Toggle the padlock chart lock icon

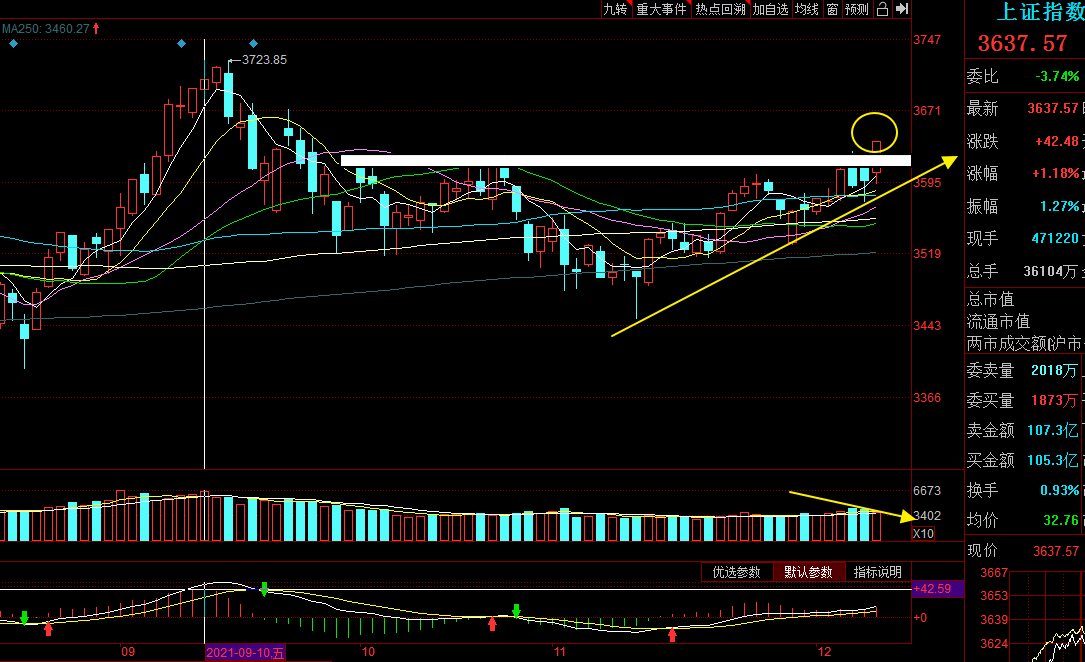point(882,9)
